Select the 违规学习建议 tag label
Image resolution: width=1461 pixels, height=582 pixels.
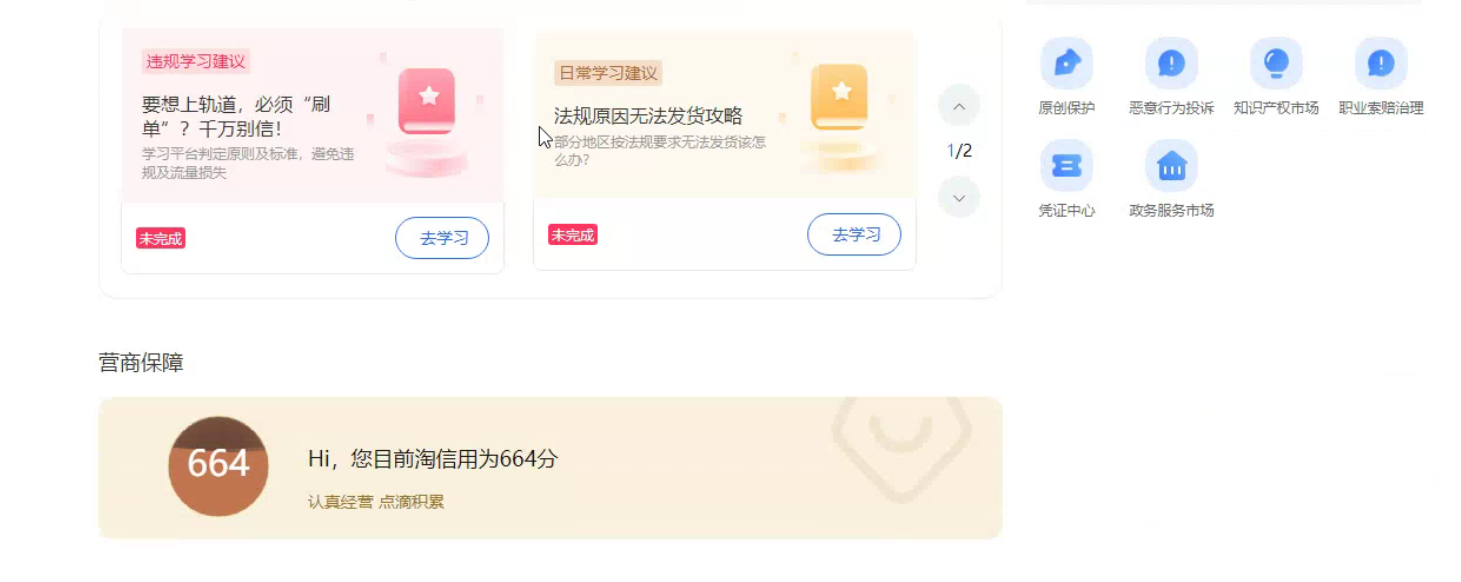pos(195,62)
